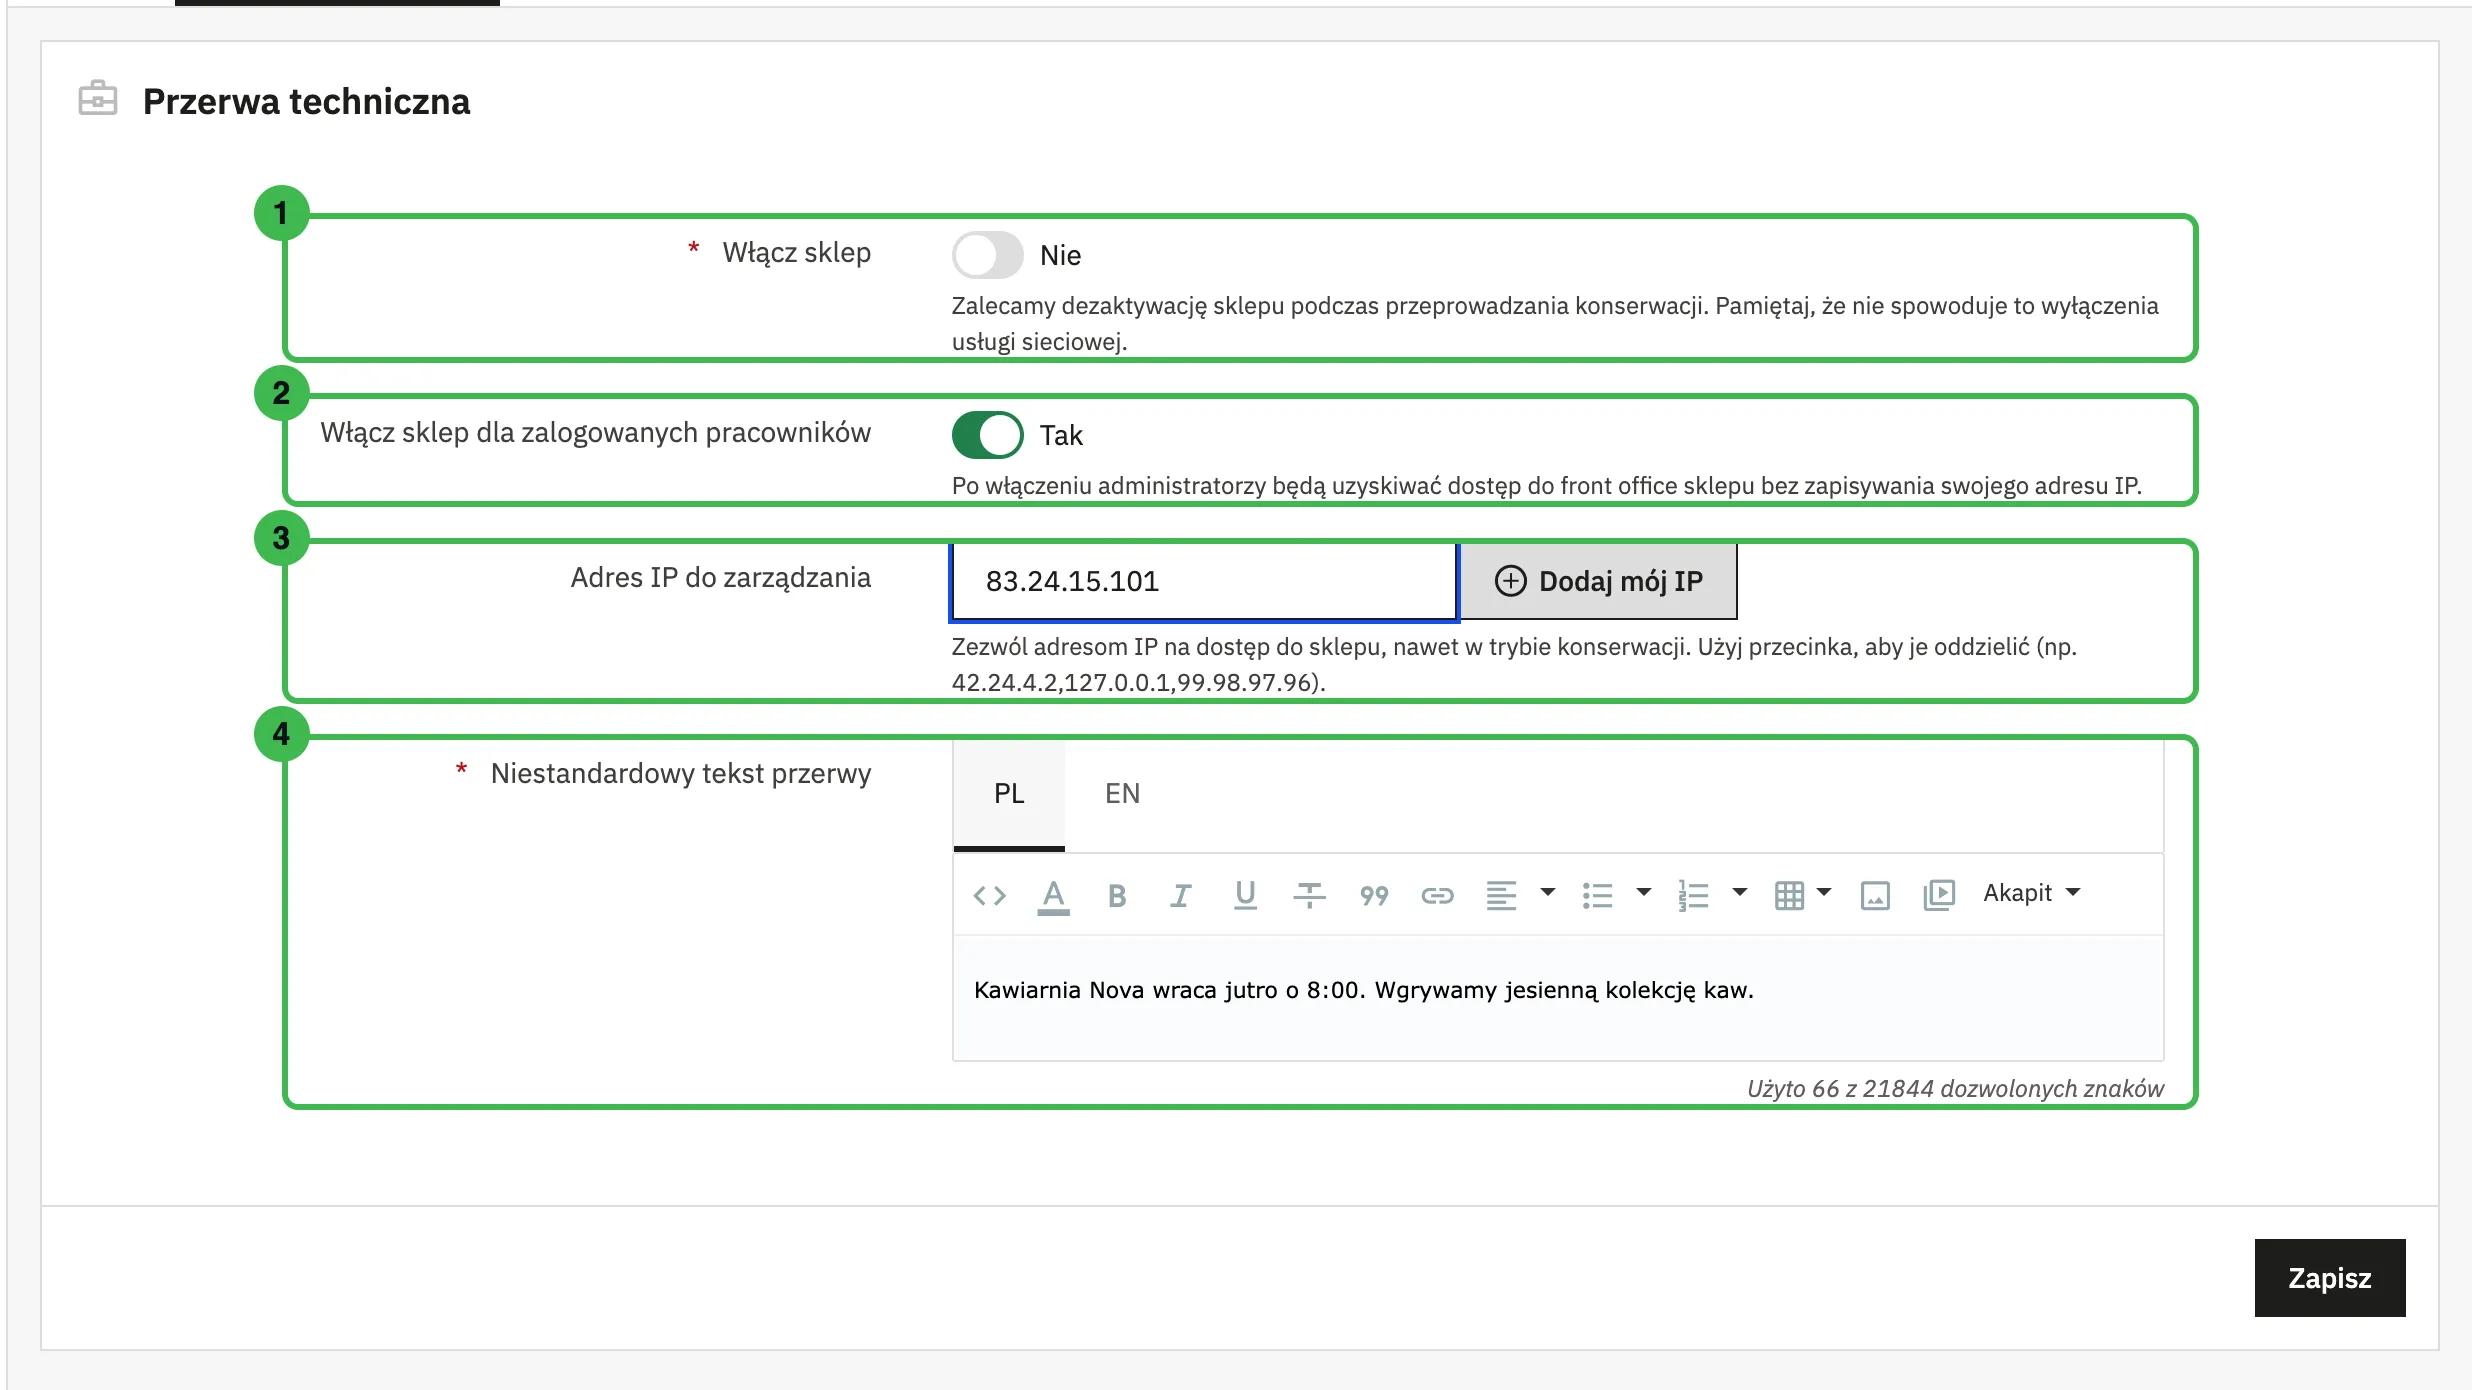Insert media into the editor
2472x1390 pixels.
tap(1939, 895)
